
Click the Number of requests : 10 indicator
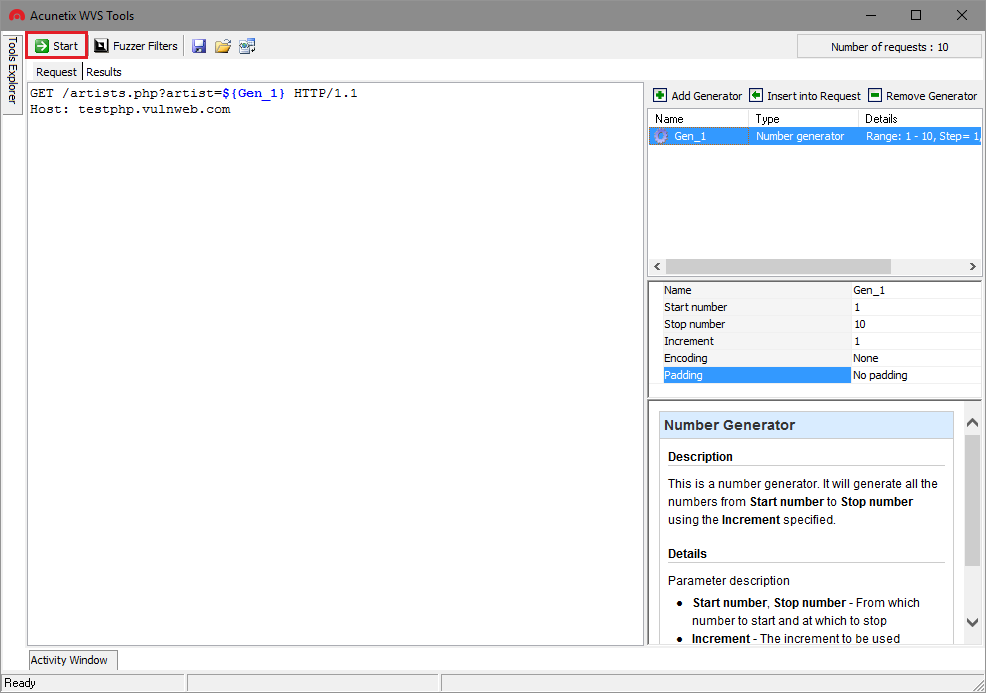point(889,47)
